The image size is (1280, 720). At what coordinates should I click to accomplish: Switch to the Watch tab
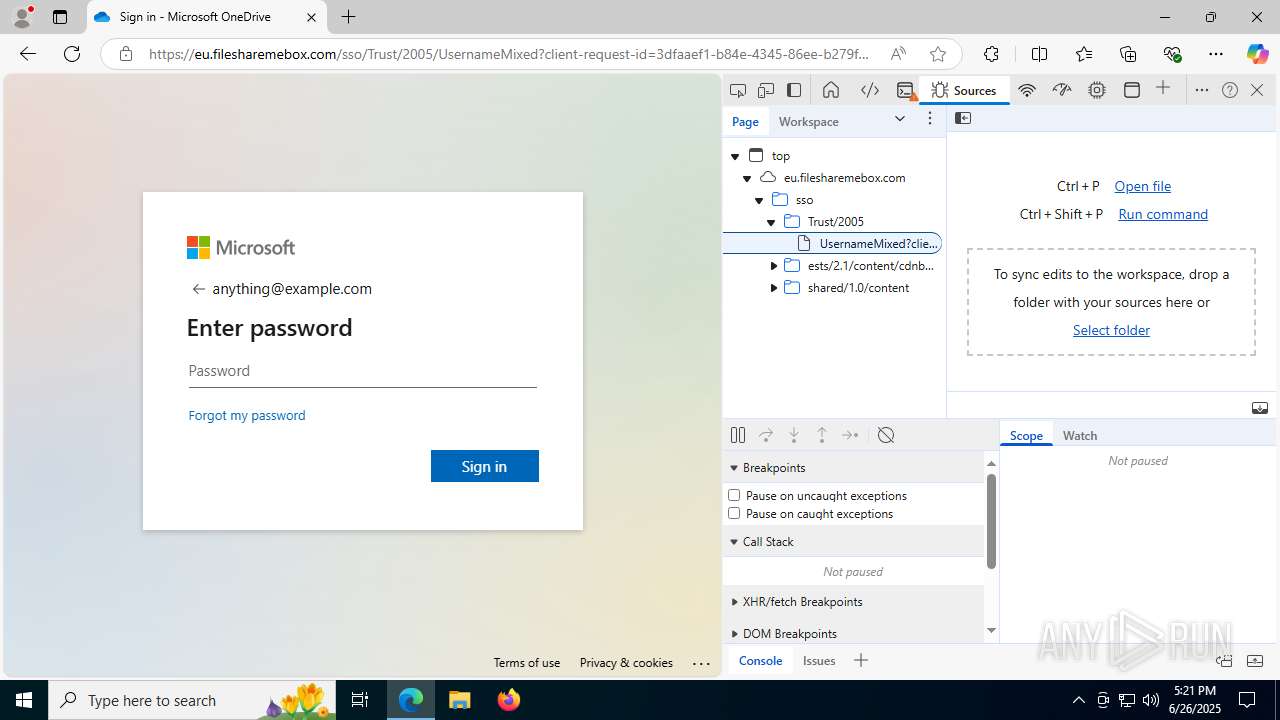(1080, 435)
